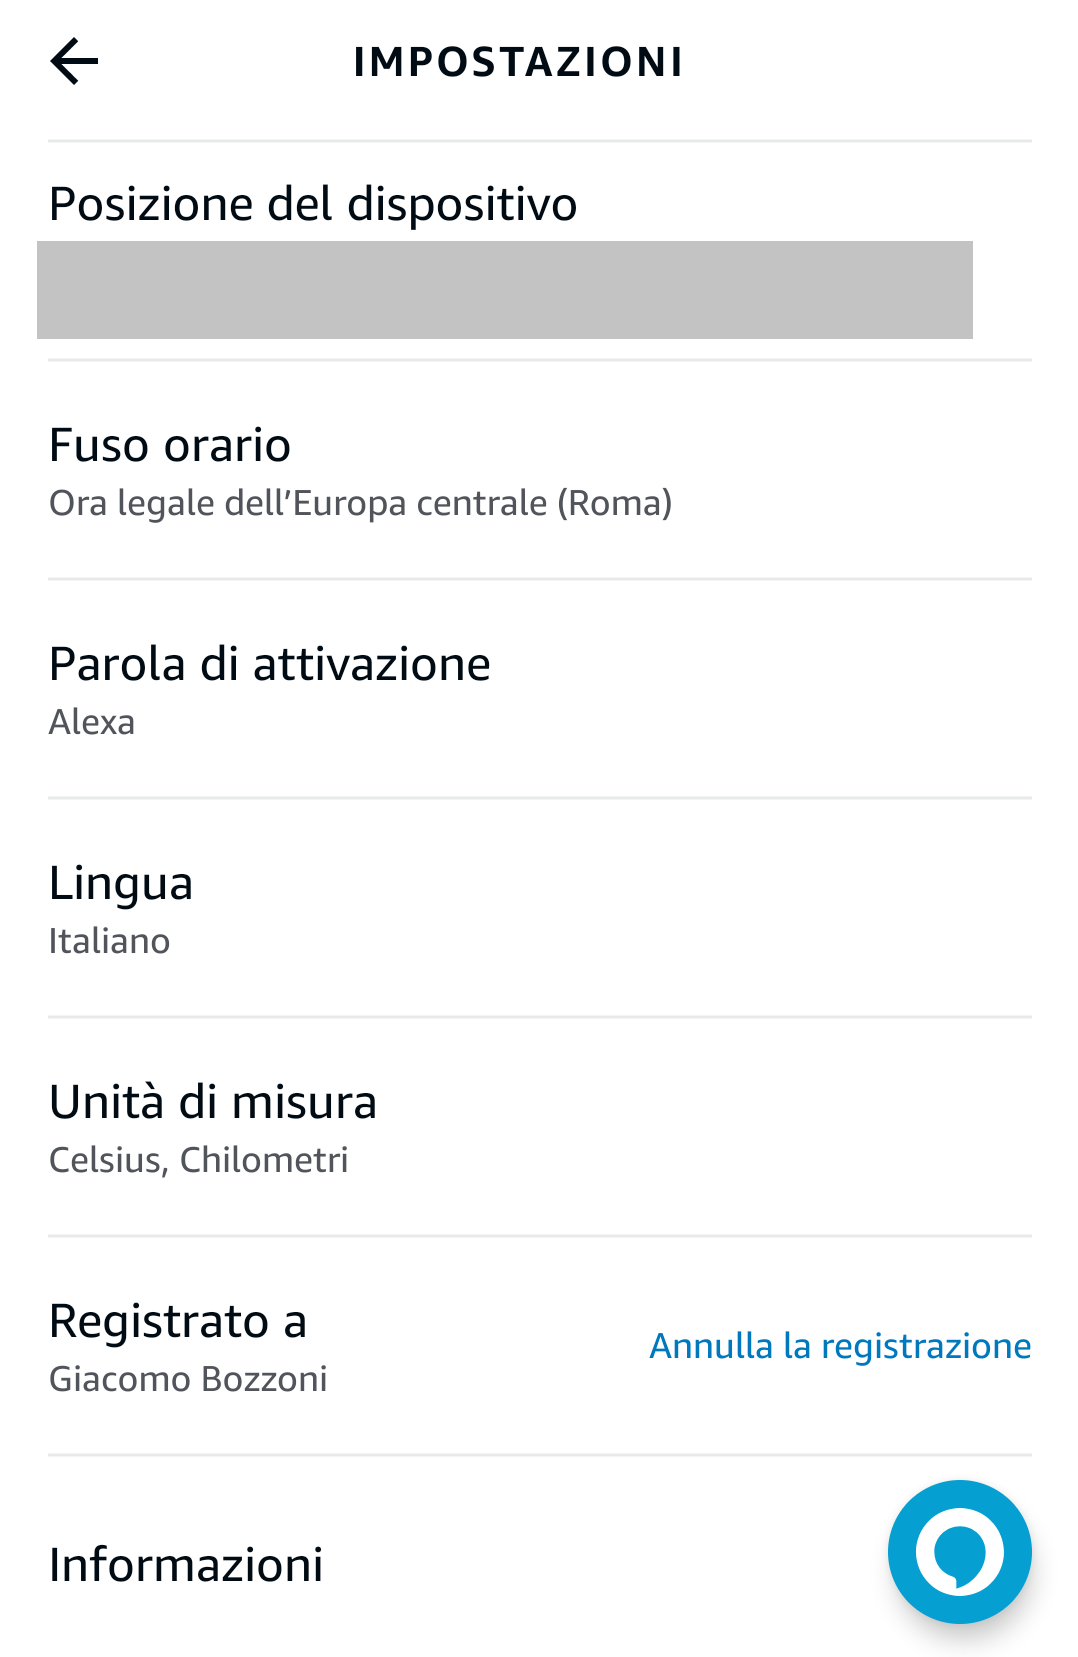Tap the Celsius unit text

click(105, 1160)
